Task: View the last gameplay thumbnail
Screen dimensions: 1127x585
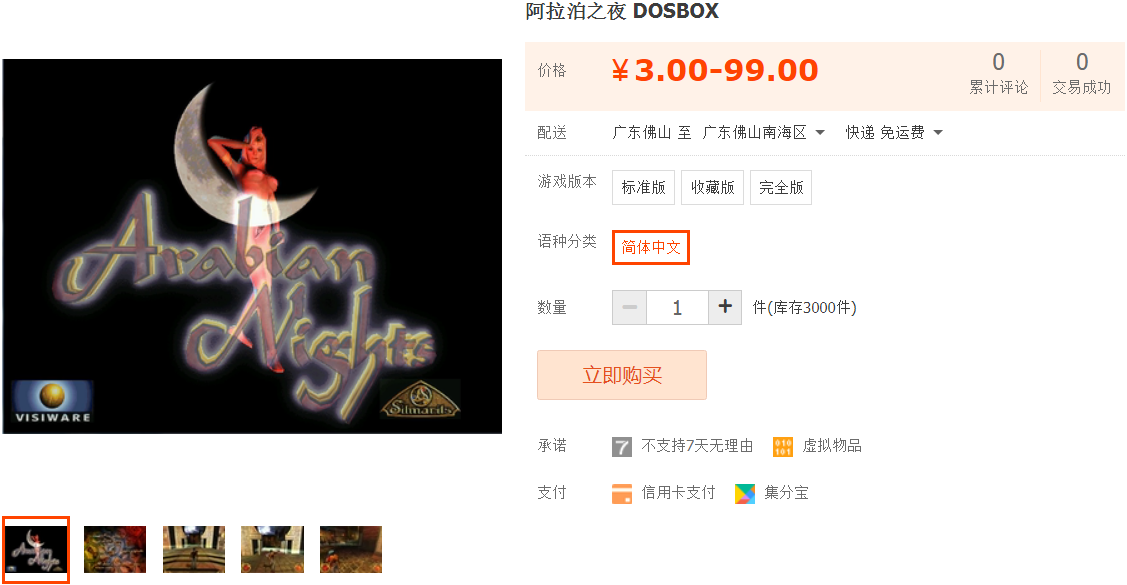Action: point(351,550)
